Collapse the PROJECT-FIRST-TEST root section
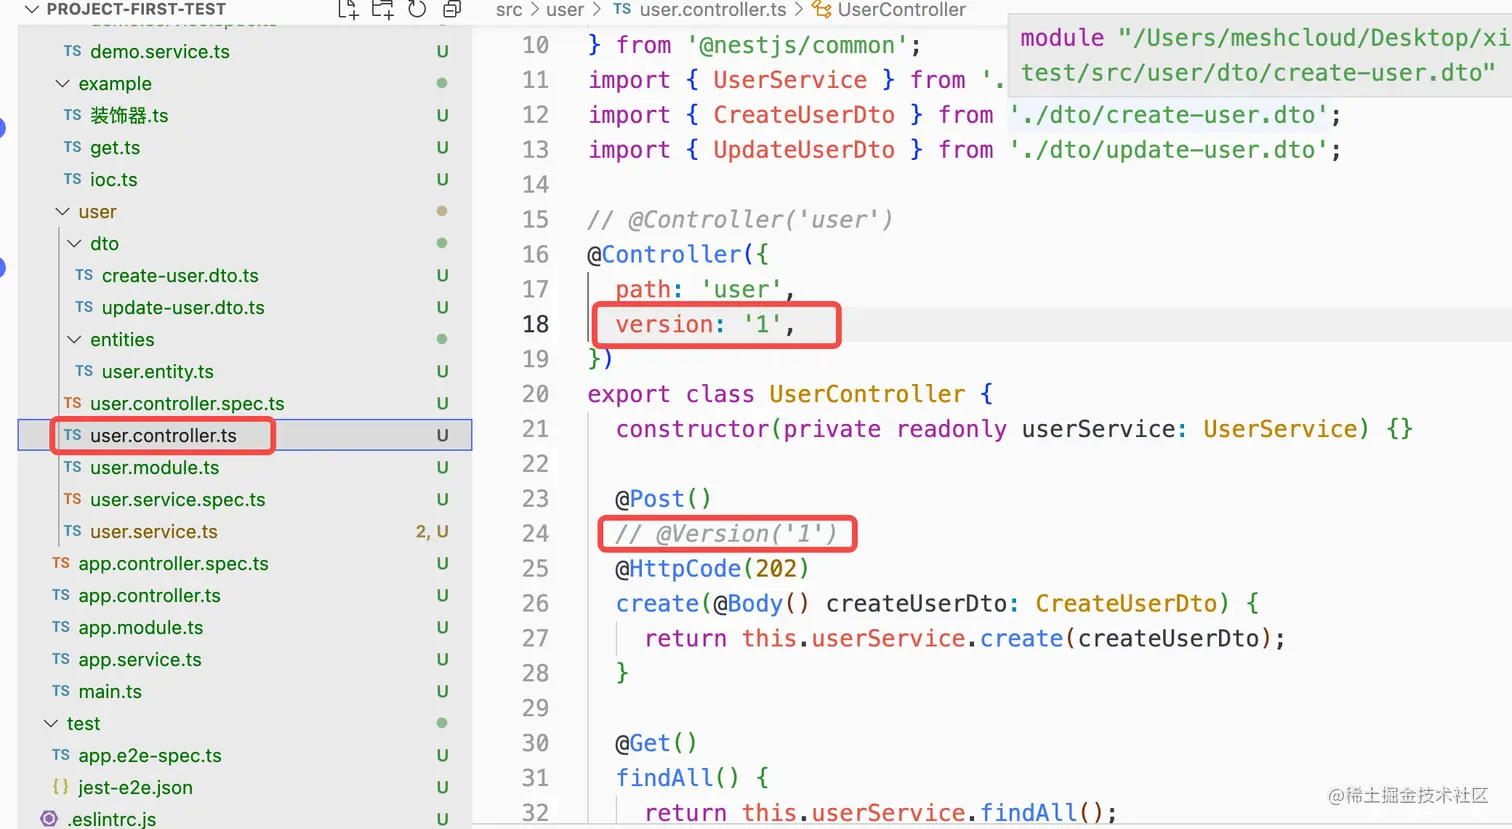1512x829 pixels. coord(32,9)
